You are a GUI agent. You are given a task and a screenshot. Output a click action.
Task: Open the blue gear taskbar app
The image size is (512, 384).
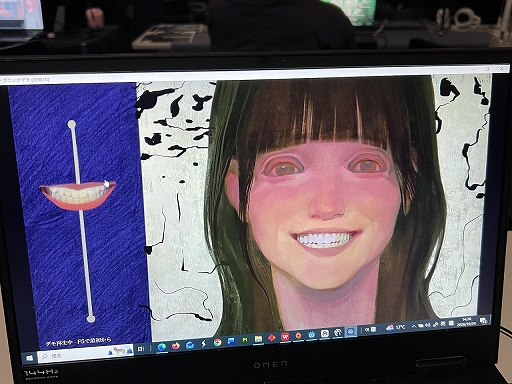[x=312, y=334]
